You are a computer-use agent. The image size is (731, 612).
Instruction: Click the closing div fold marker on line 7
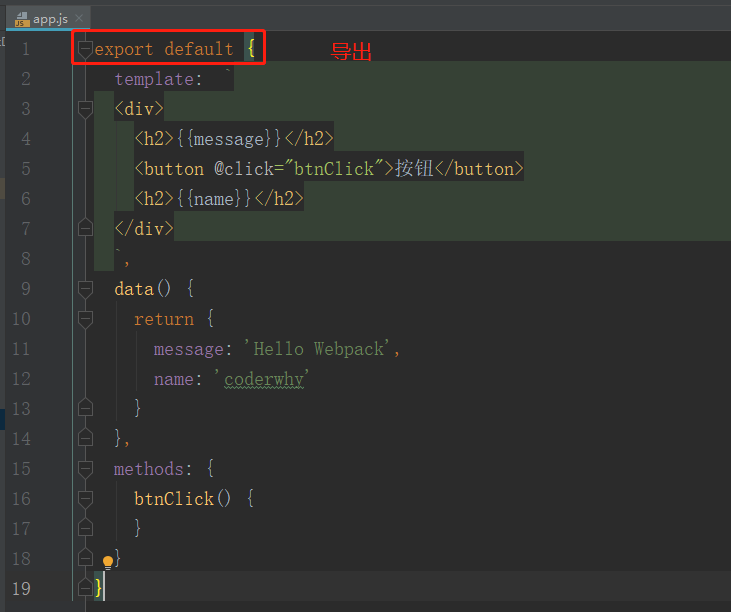[85, 227]
